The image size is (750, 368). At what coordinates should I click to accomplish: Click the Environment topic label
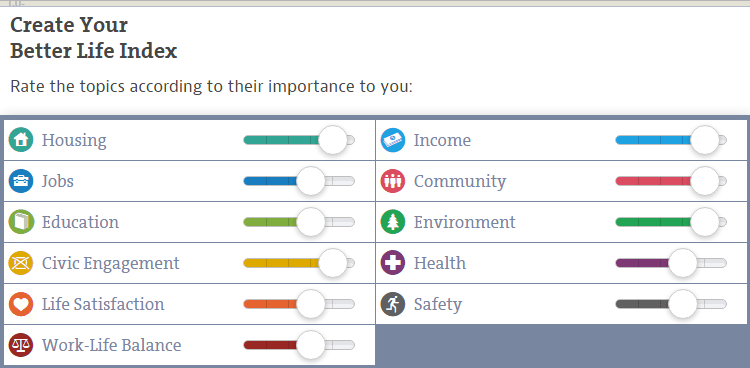[x=464, y=222]
